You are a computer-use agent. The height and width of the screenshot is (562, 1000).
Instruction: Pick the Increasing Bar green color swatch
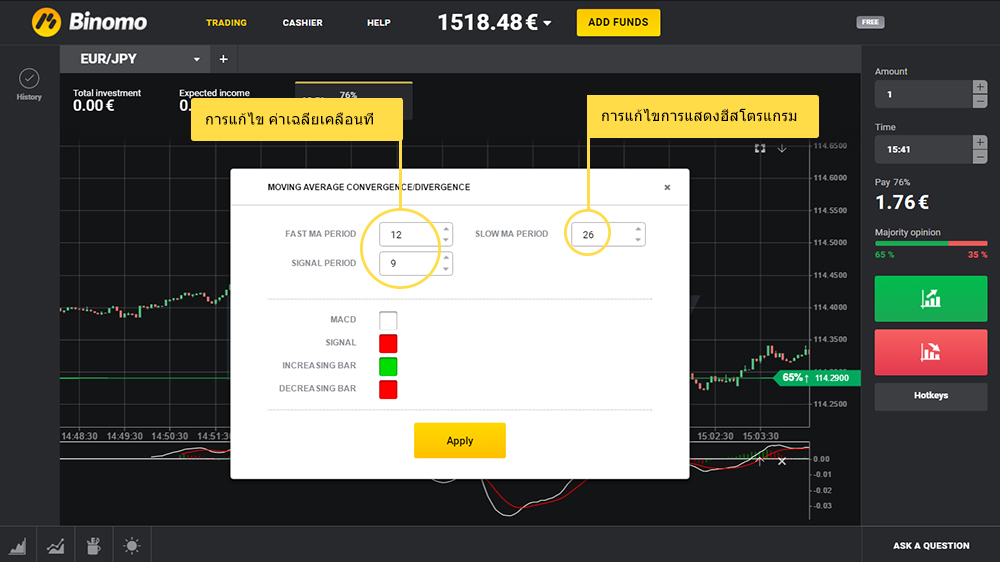(388, 366)
